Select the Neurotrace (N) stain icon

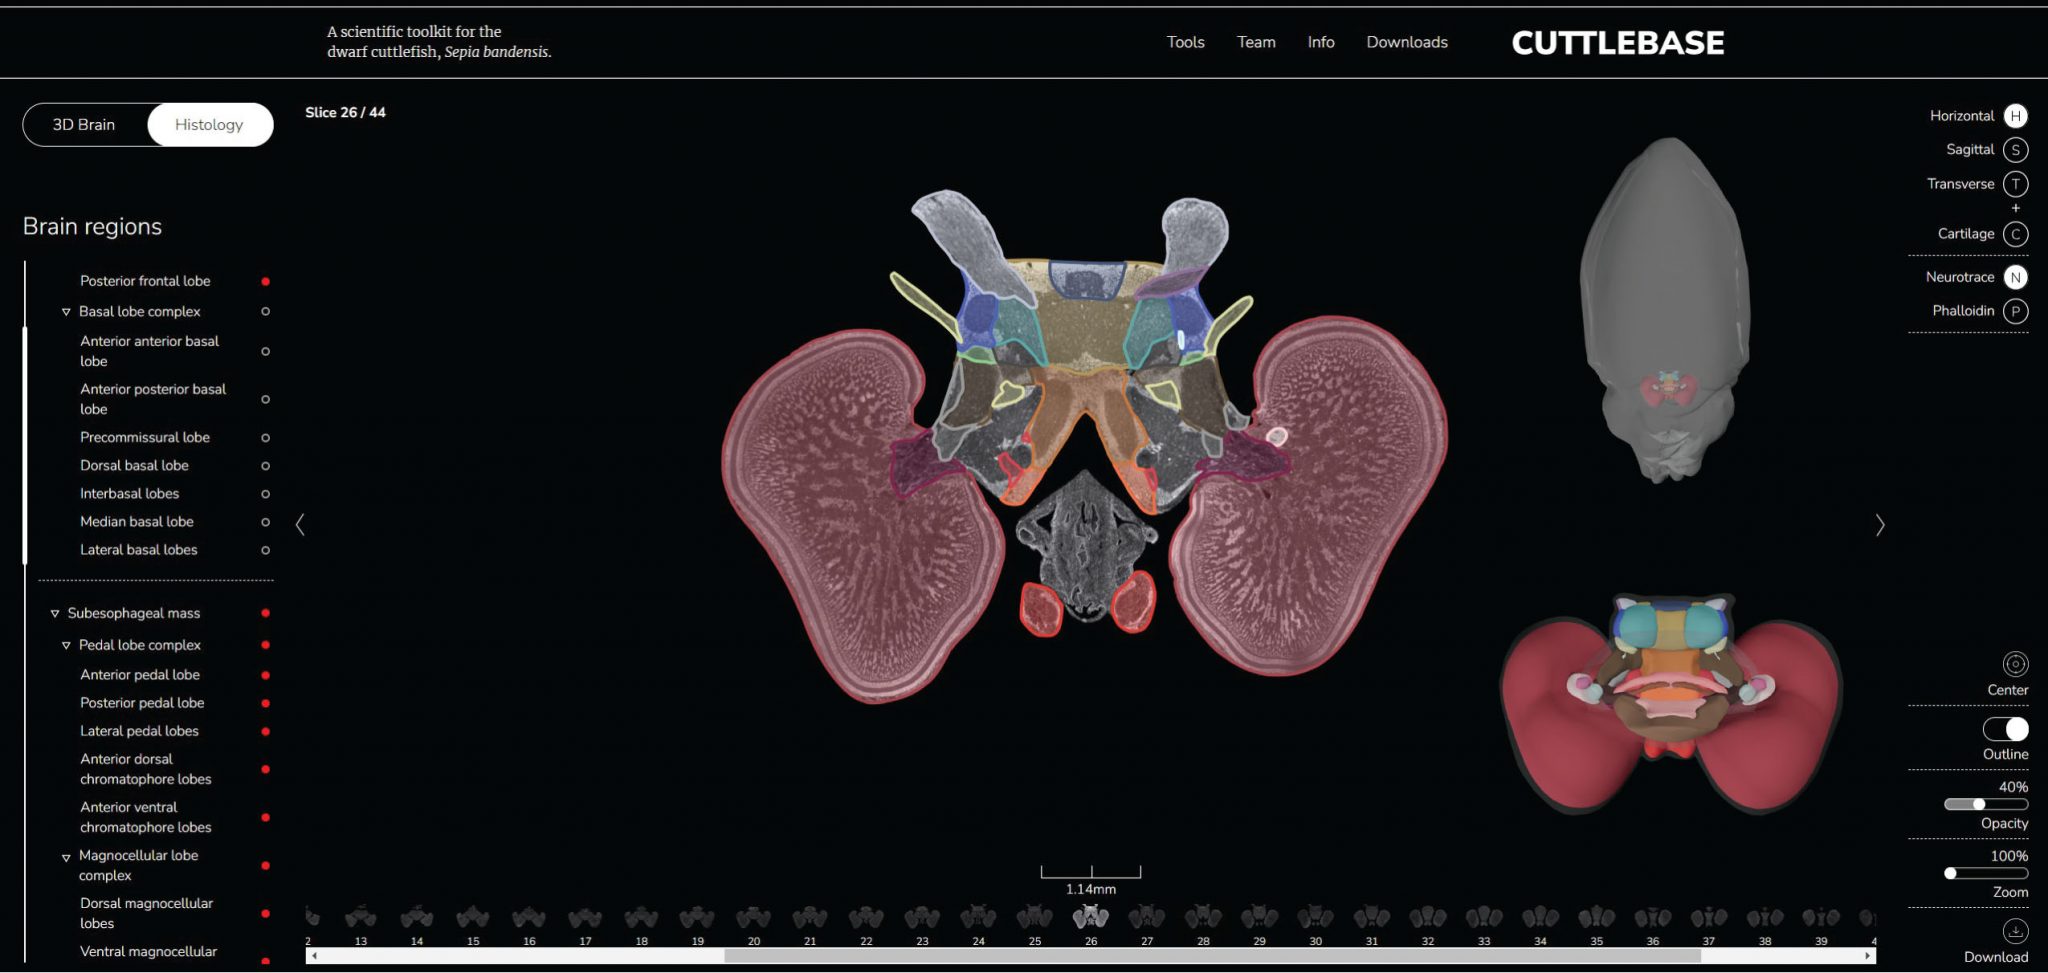click(2015, 278)
